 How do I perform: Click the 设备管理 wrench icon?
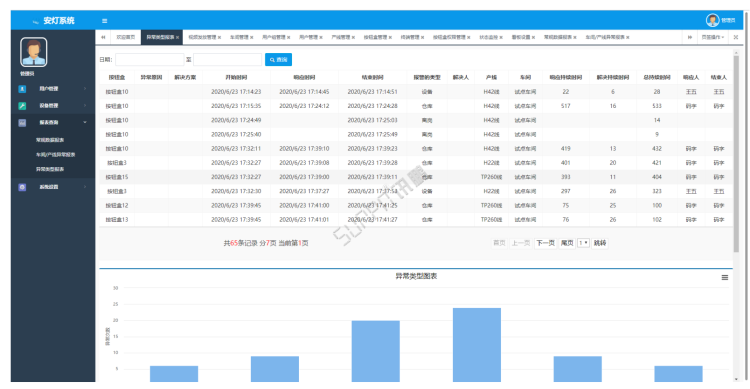click(22, 106)
